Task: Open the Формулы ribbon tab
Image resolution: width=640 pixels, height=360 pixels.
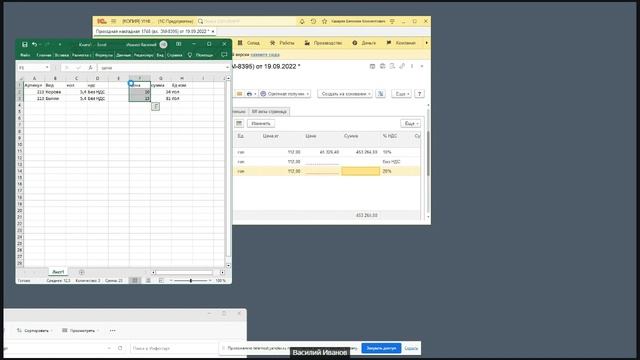Action: click(104, 55)
